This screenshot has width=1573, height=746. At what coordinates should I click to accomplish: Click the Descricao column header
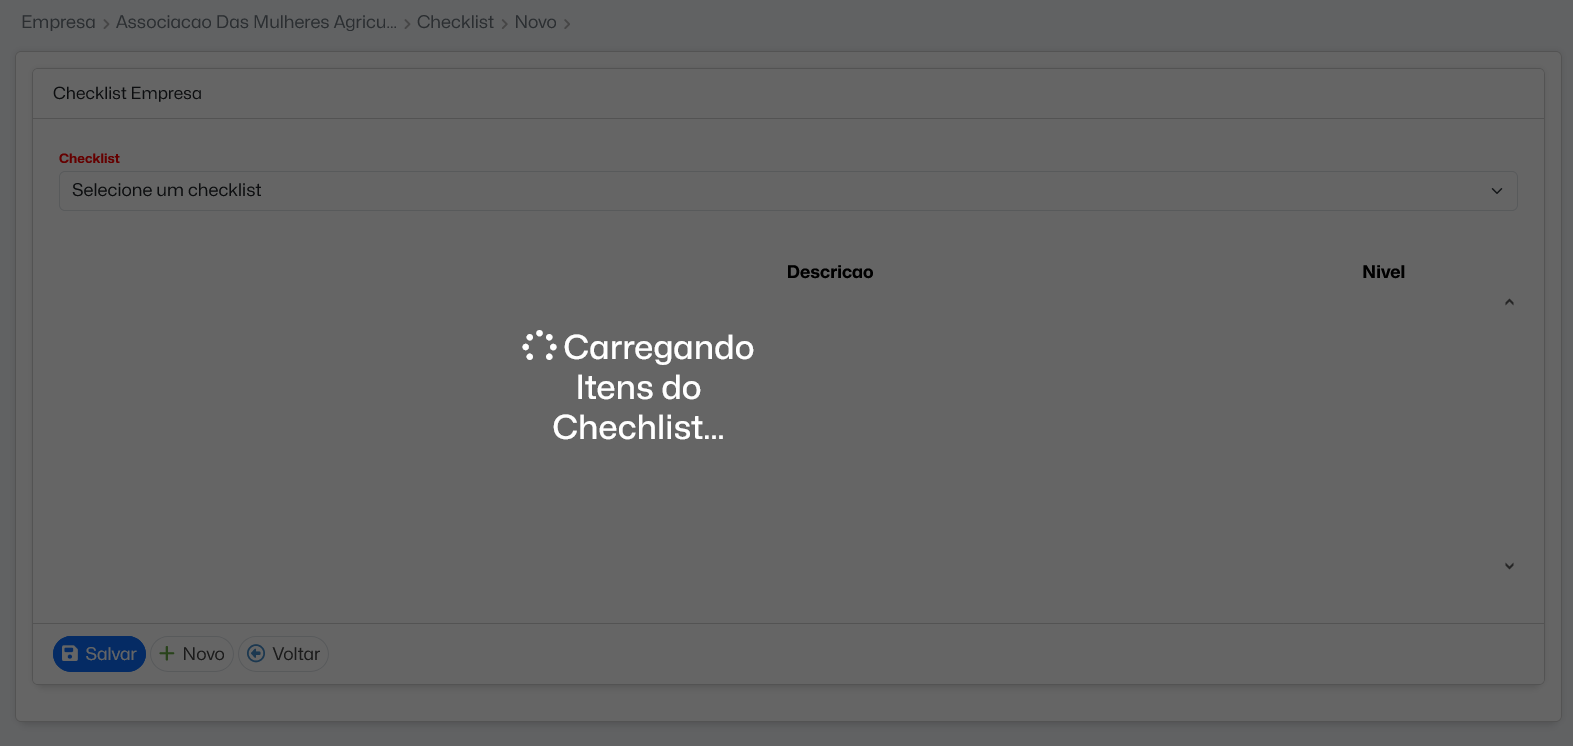point(830,272)
